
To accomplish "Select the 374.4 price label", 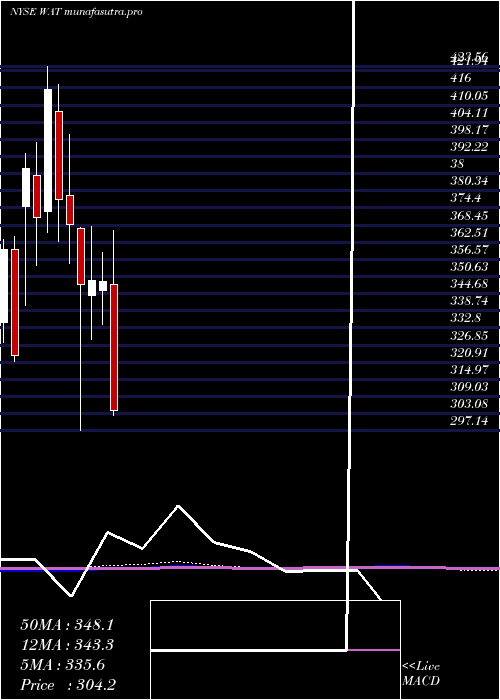I will point(467,198).
